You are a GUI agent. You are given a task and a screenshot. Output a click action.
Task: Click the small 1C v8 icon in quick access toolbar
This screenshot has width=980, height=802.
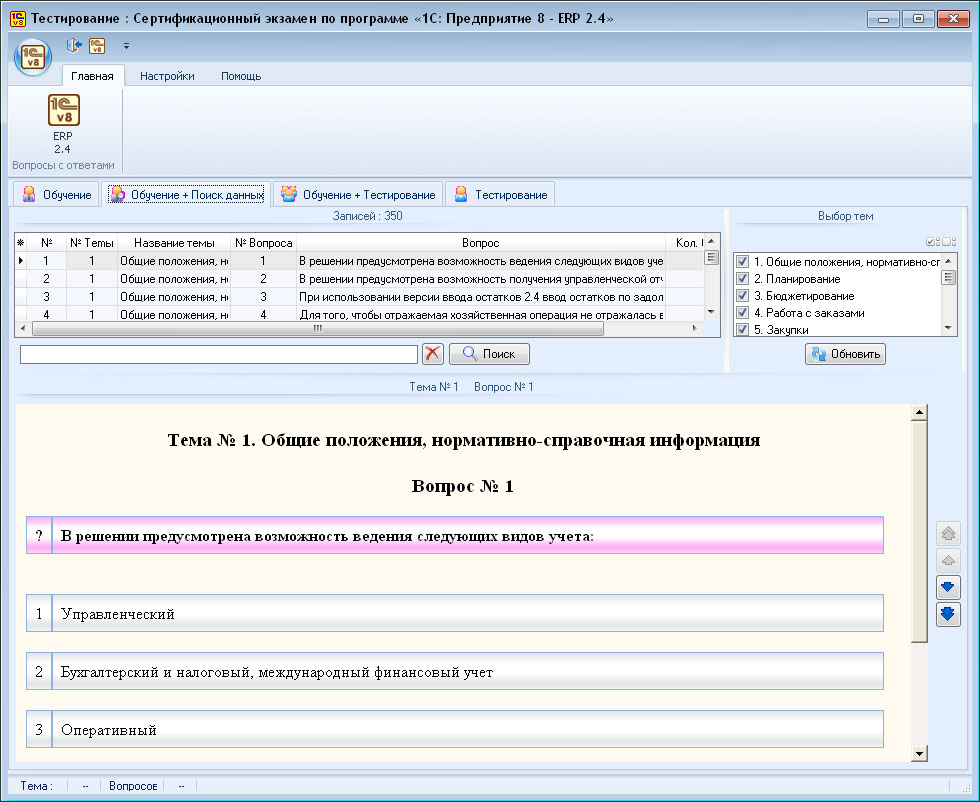[97, 46]
